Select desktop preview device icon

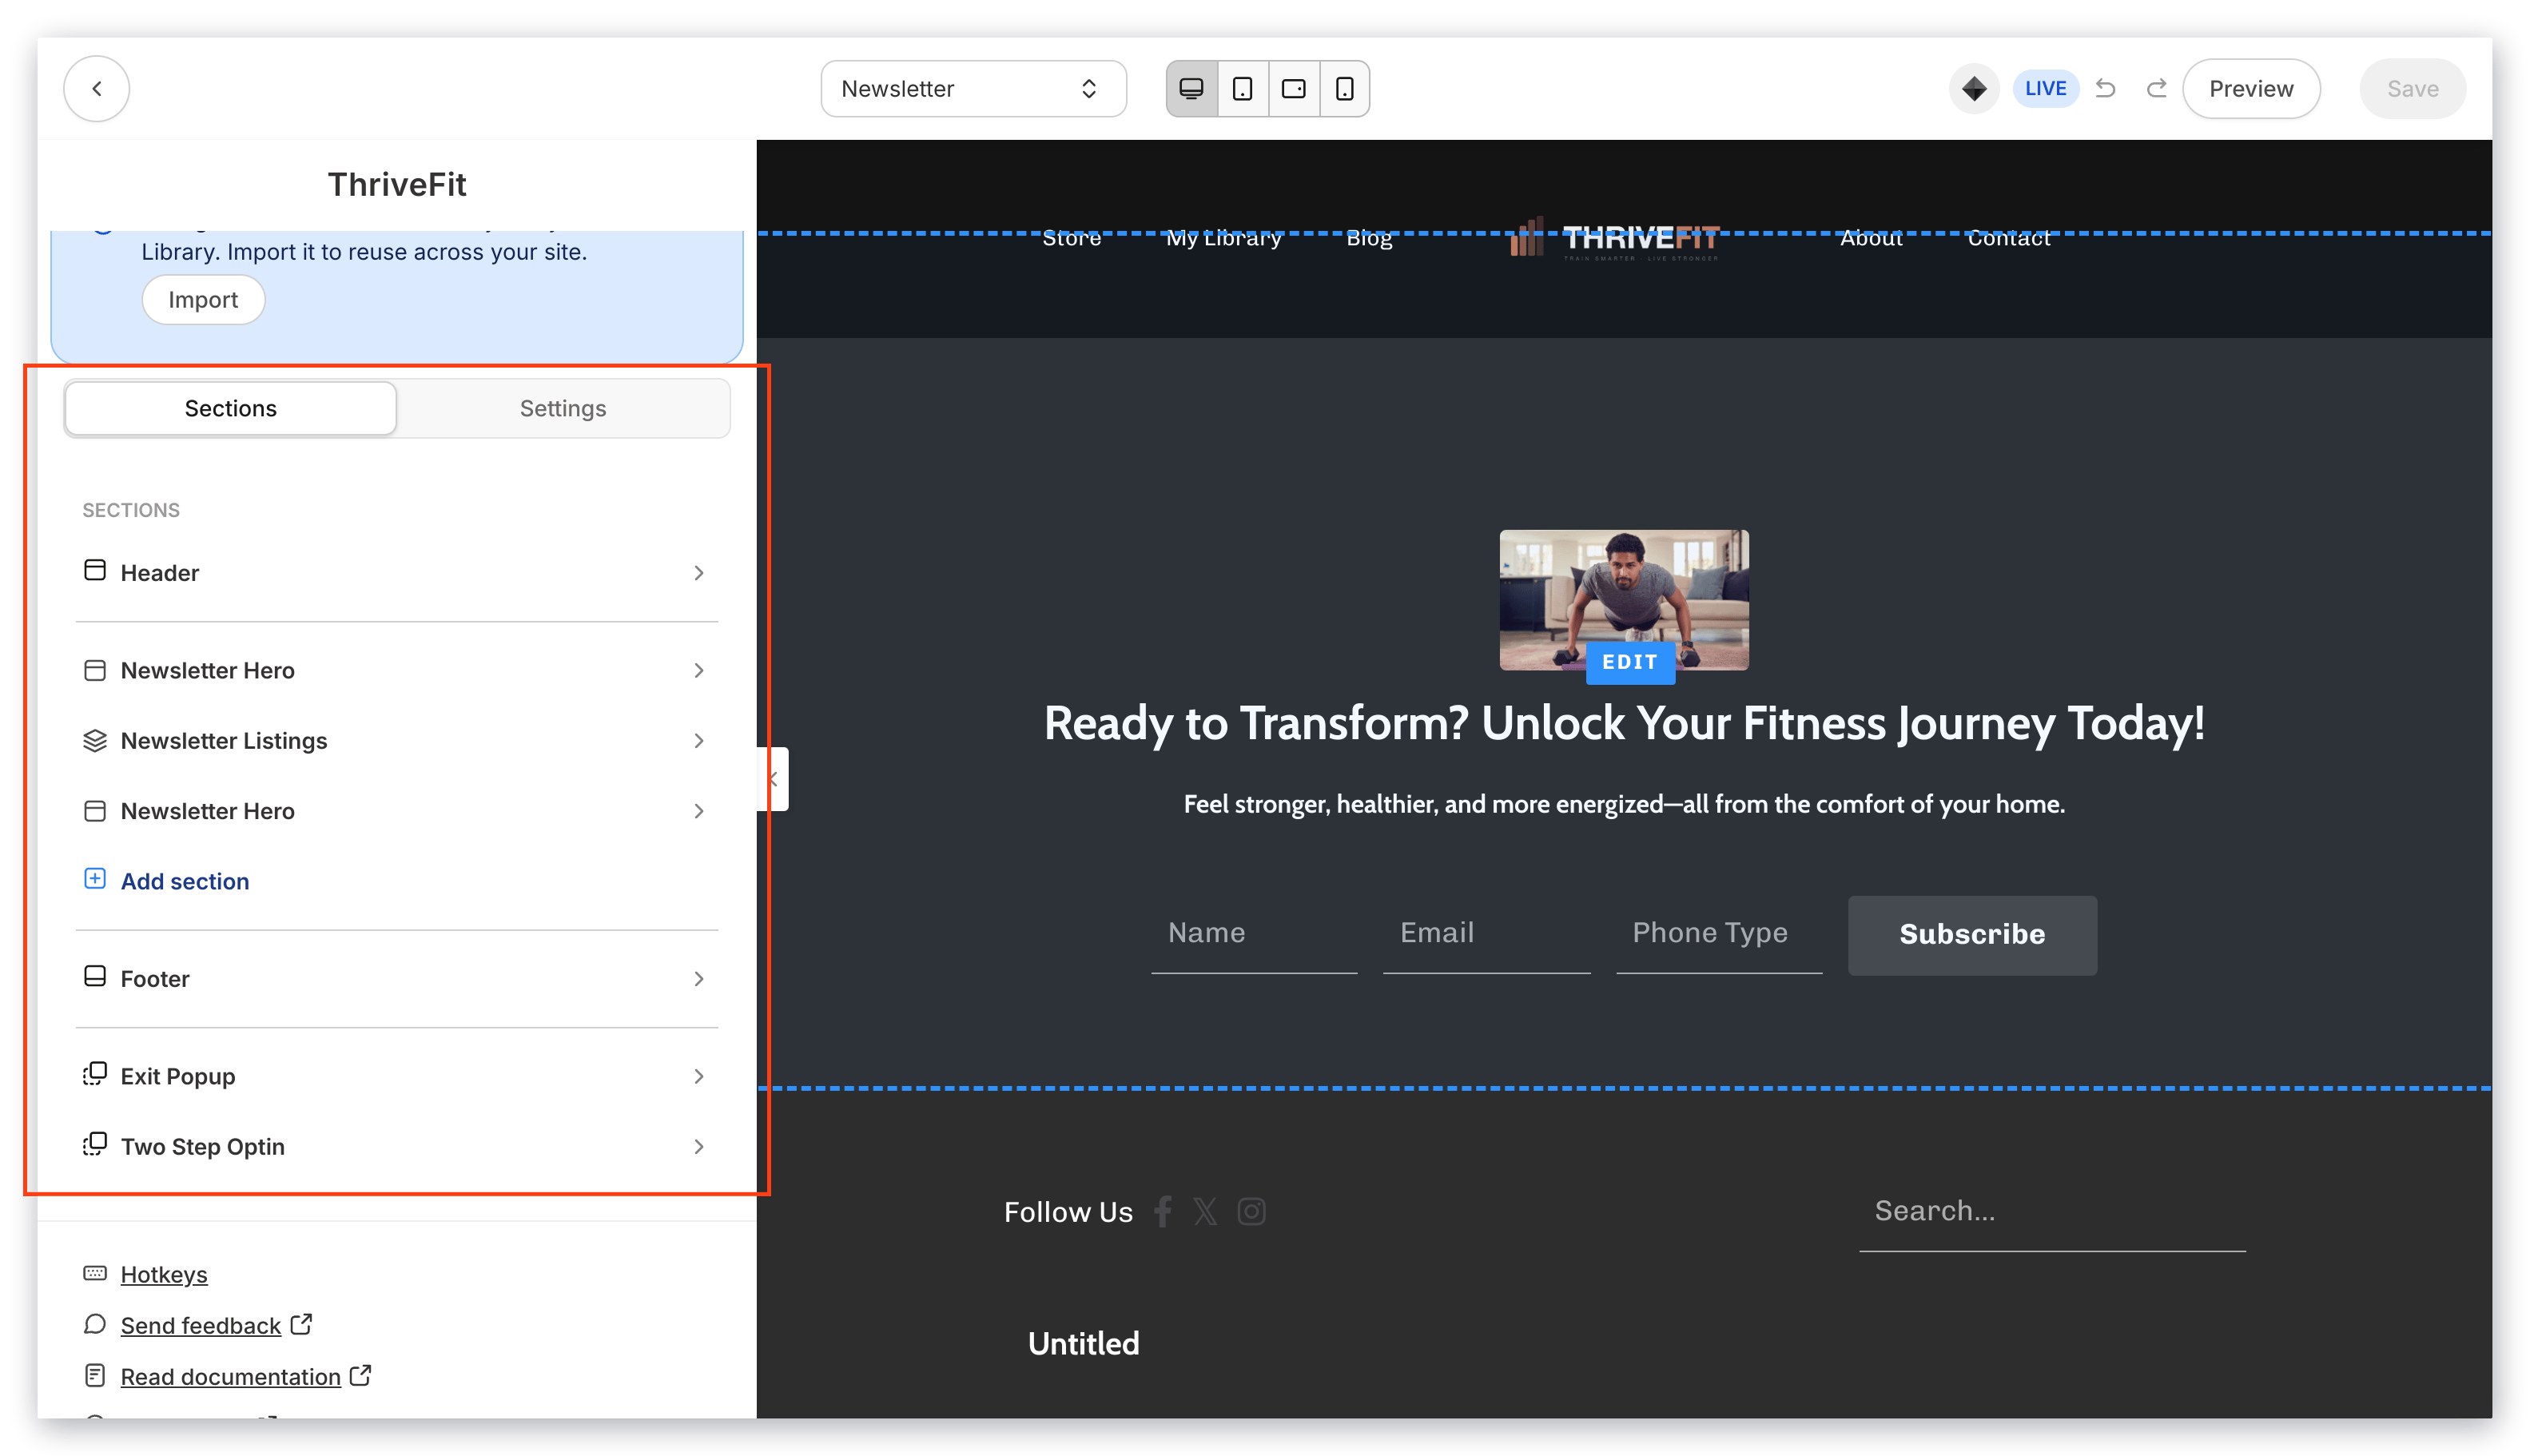1192,89
